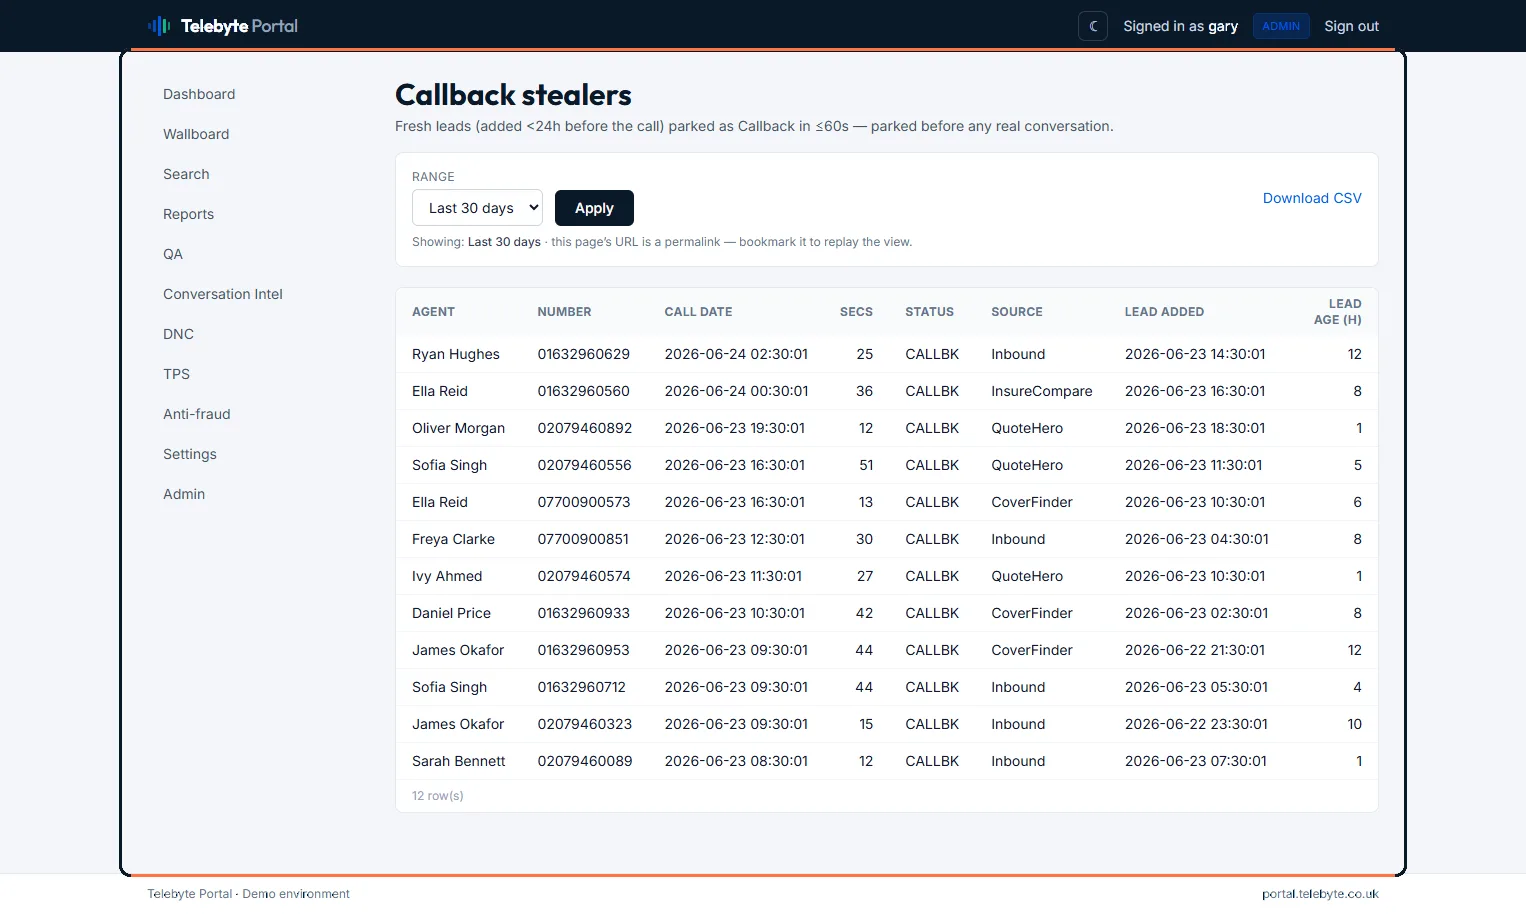The image size is (1526, 914).
Task: Click the signed-in username gary
Action: coord(1223,26)
